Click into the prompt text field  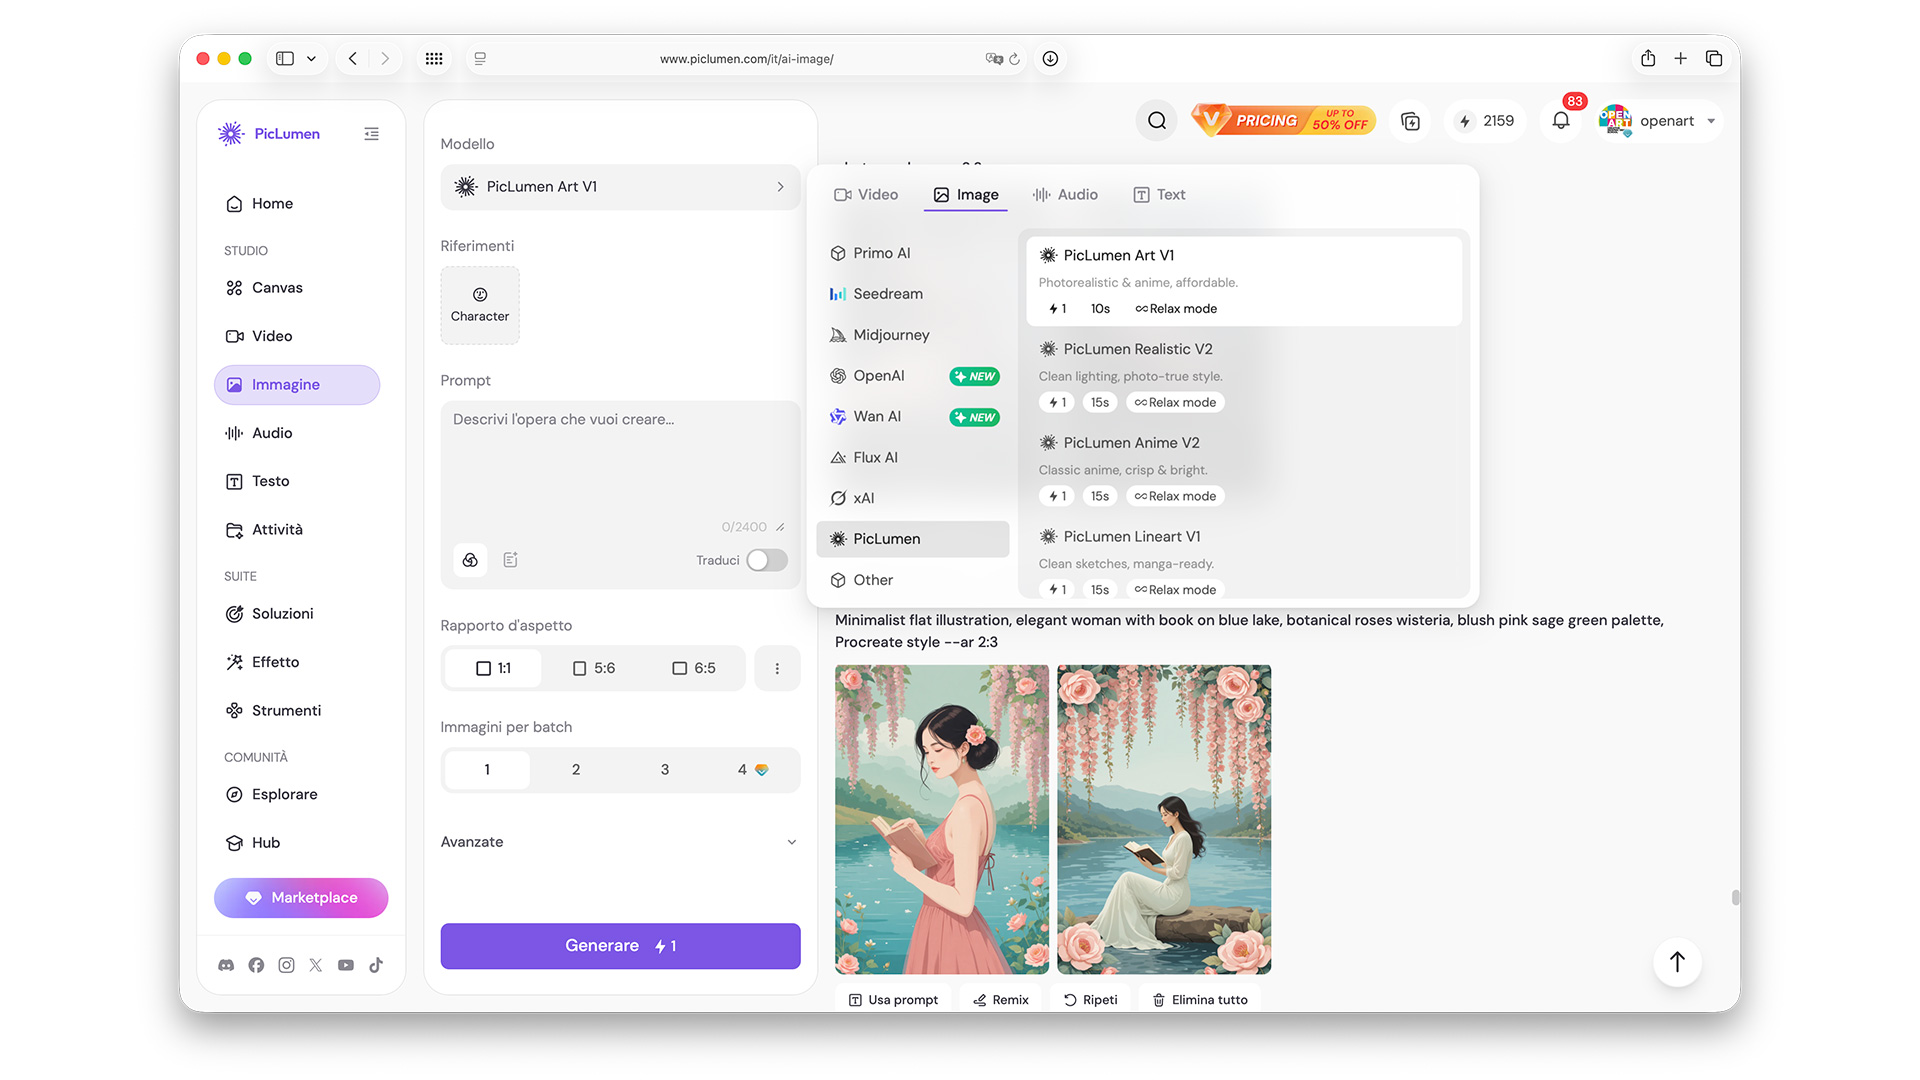tap(620, 465)
